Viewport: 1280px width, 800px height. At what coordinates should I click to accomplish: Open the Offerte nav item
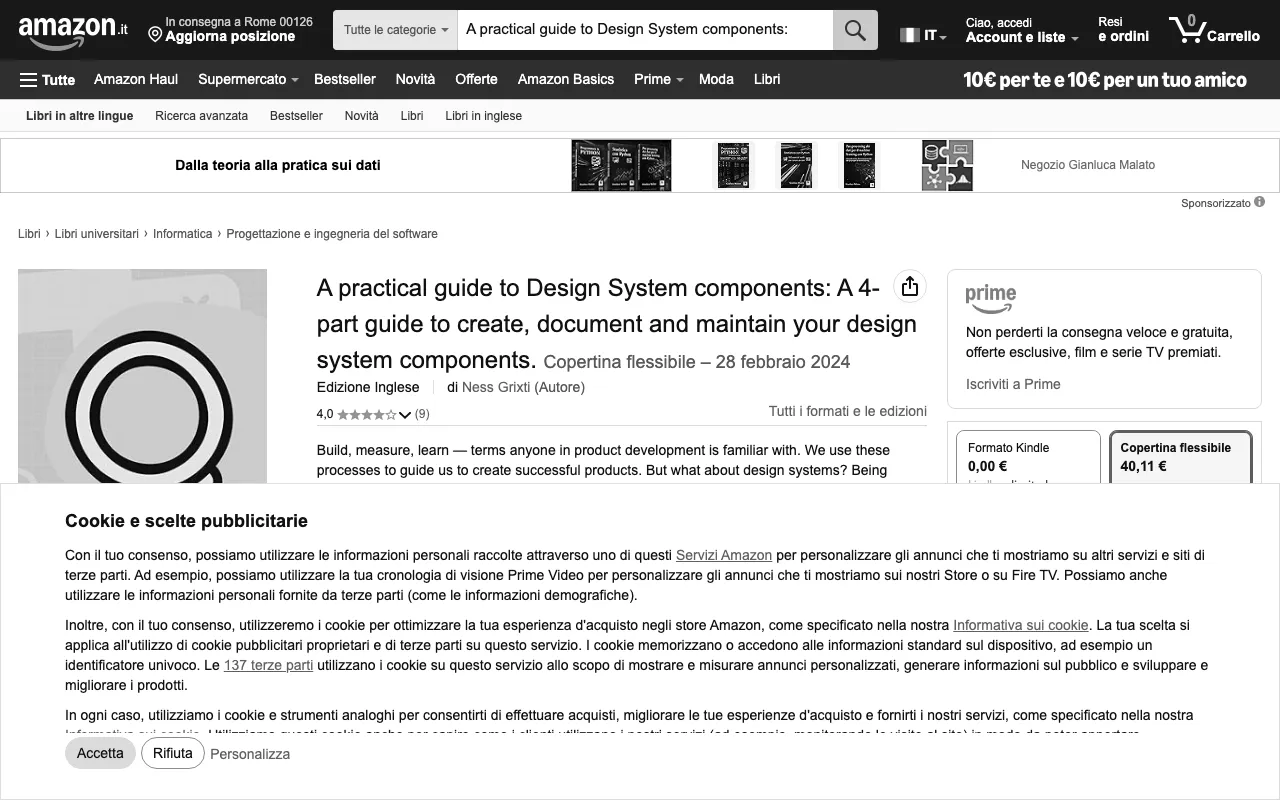[476, 79]
